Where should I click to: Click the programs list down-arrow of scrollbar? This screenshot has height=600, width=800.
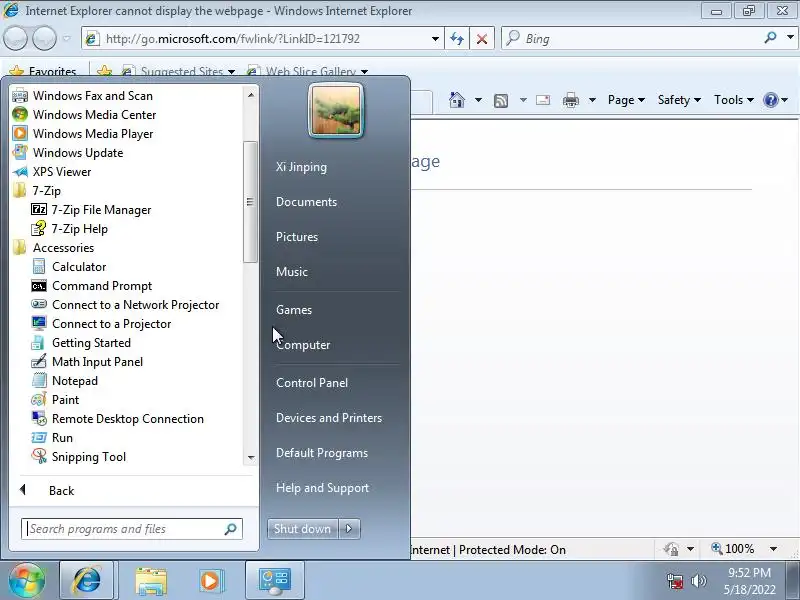tap(251, 458)
